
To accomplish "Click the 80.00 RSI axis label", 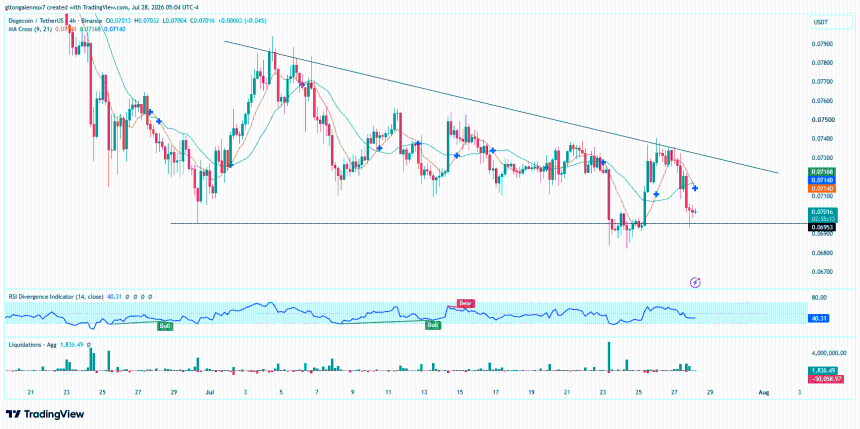I will [819, 298].
